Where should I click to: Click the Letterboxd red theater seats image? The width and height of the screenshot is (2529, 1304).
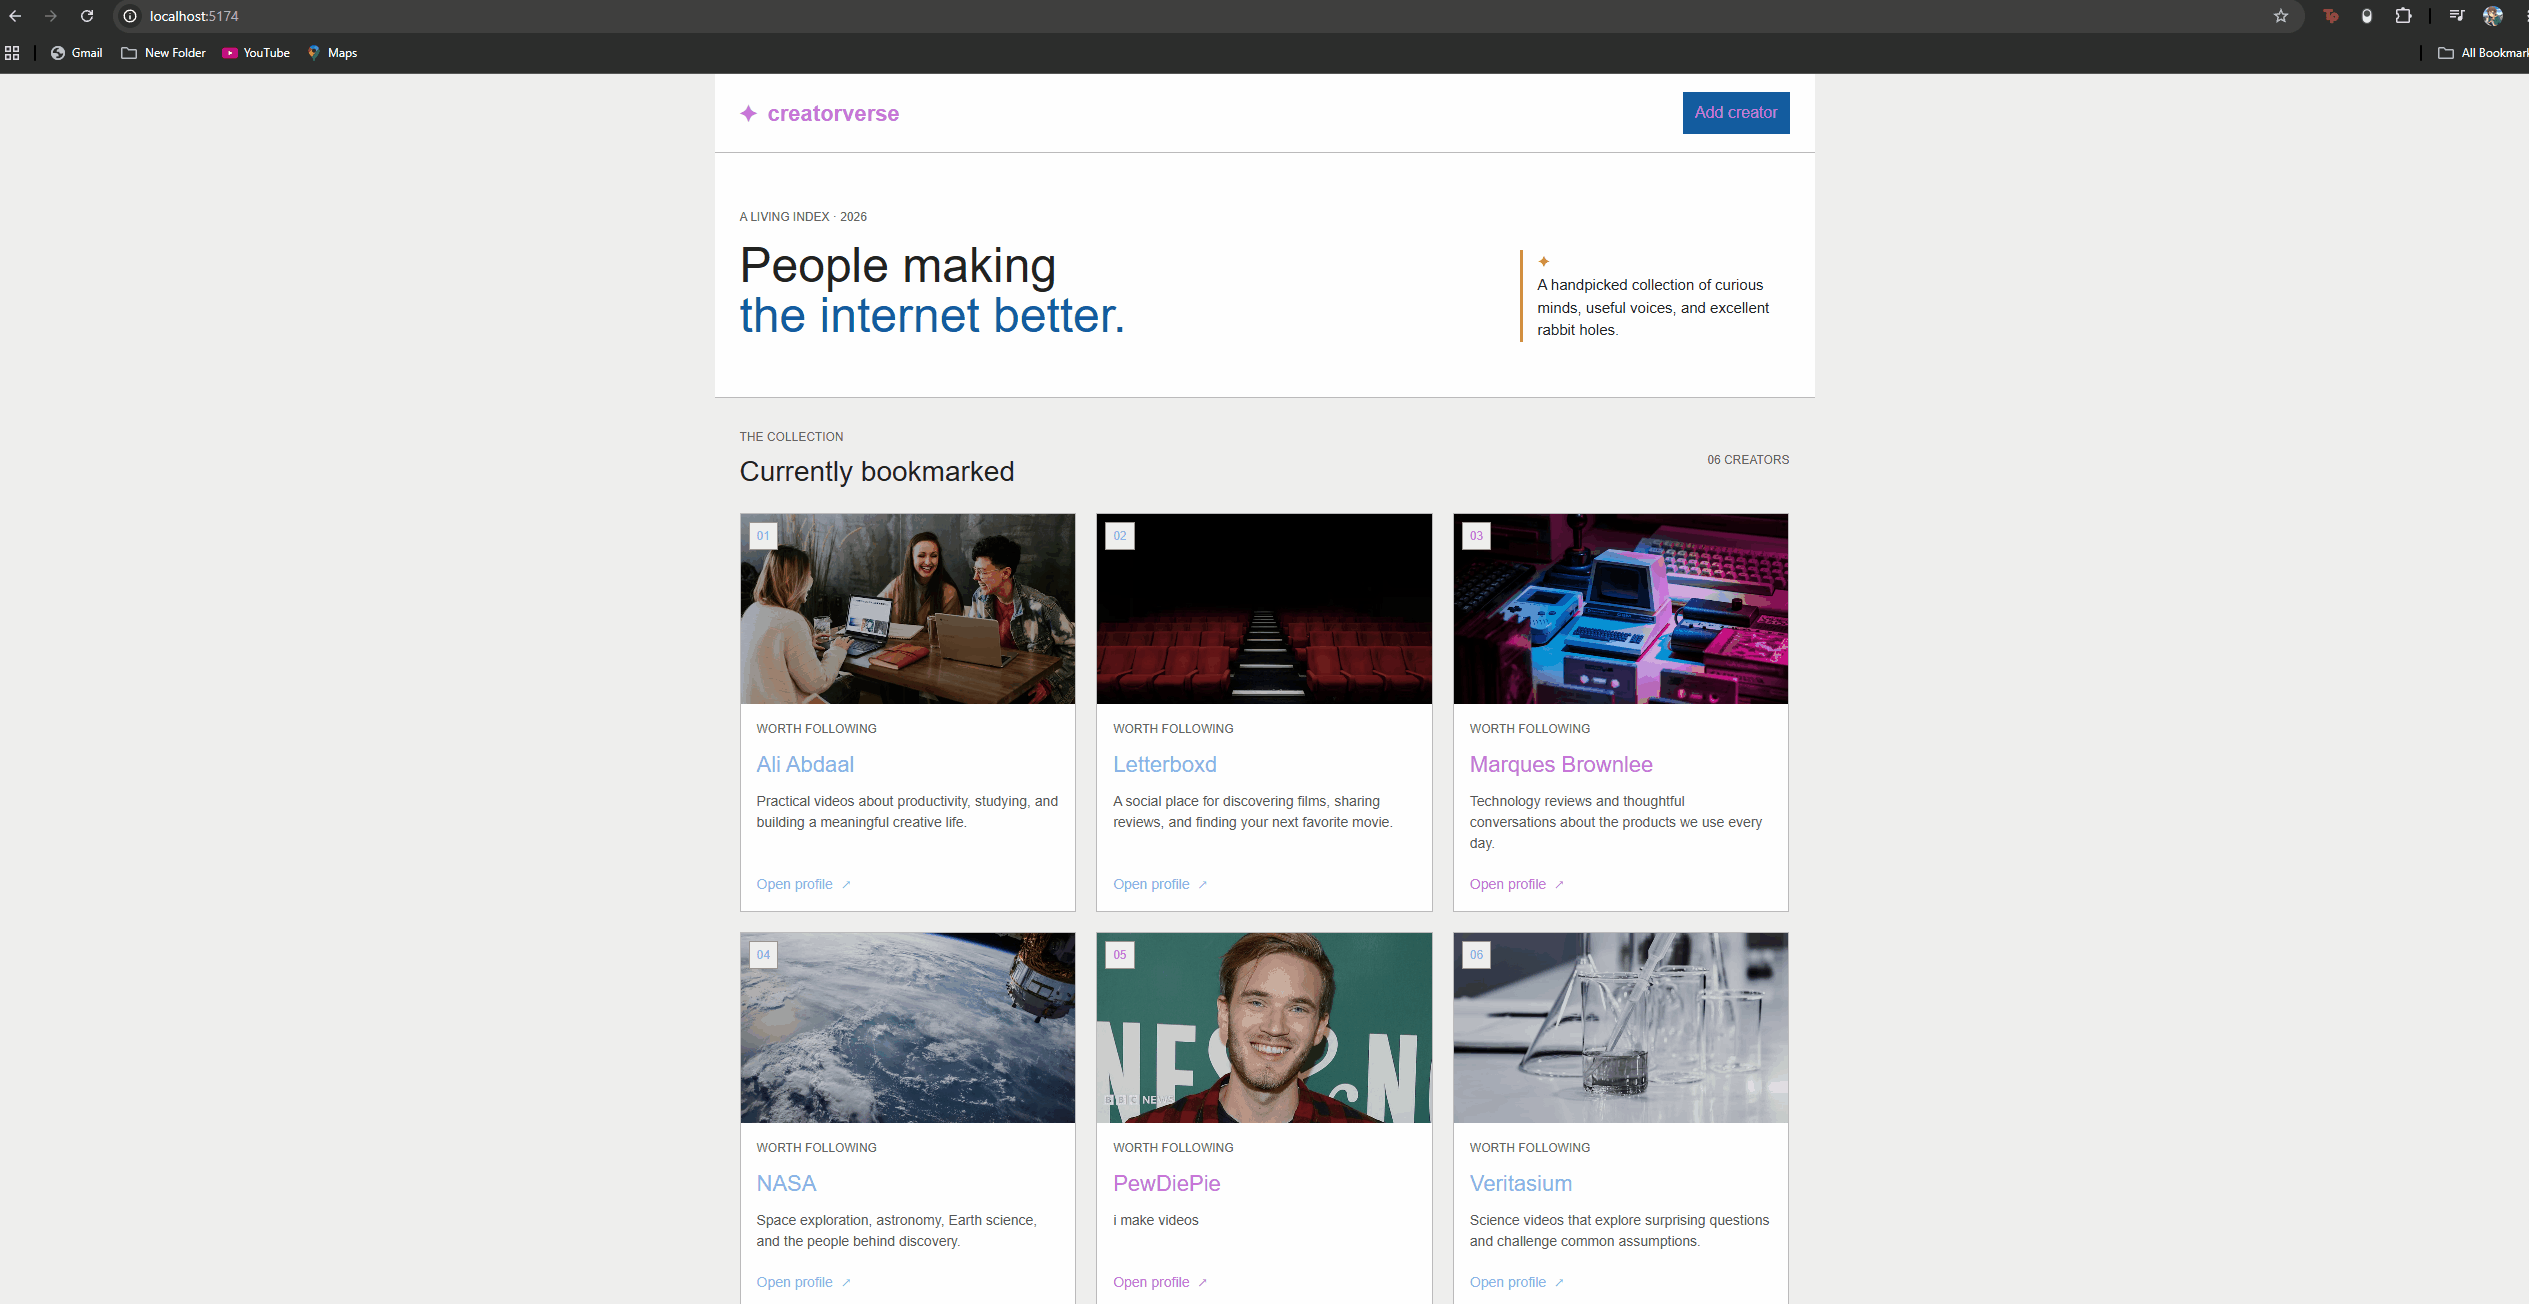[1264, 609]
